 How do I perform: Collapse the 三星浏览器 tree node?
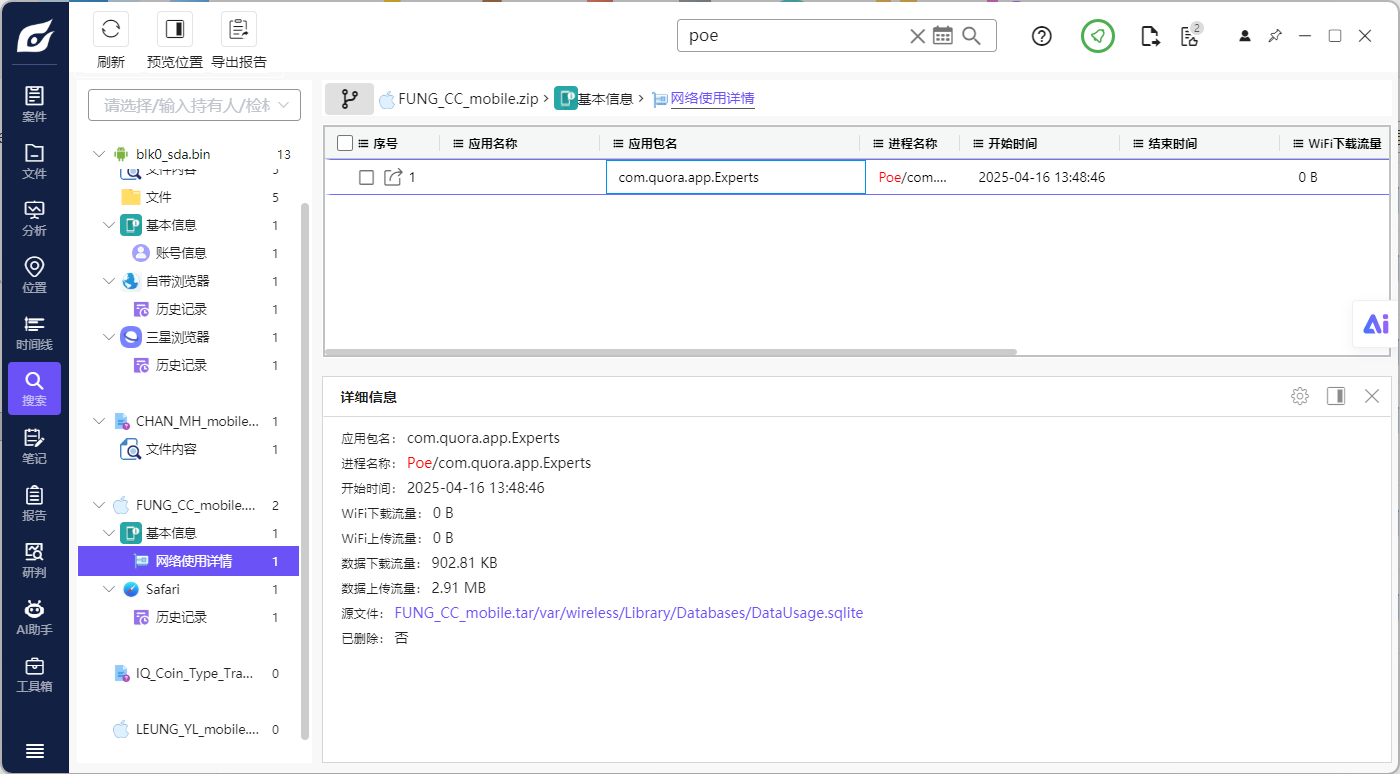point(108,337)
